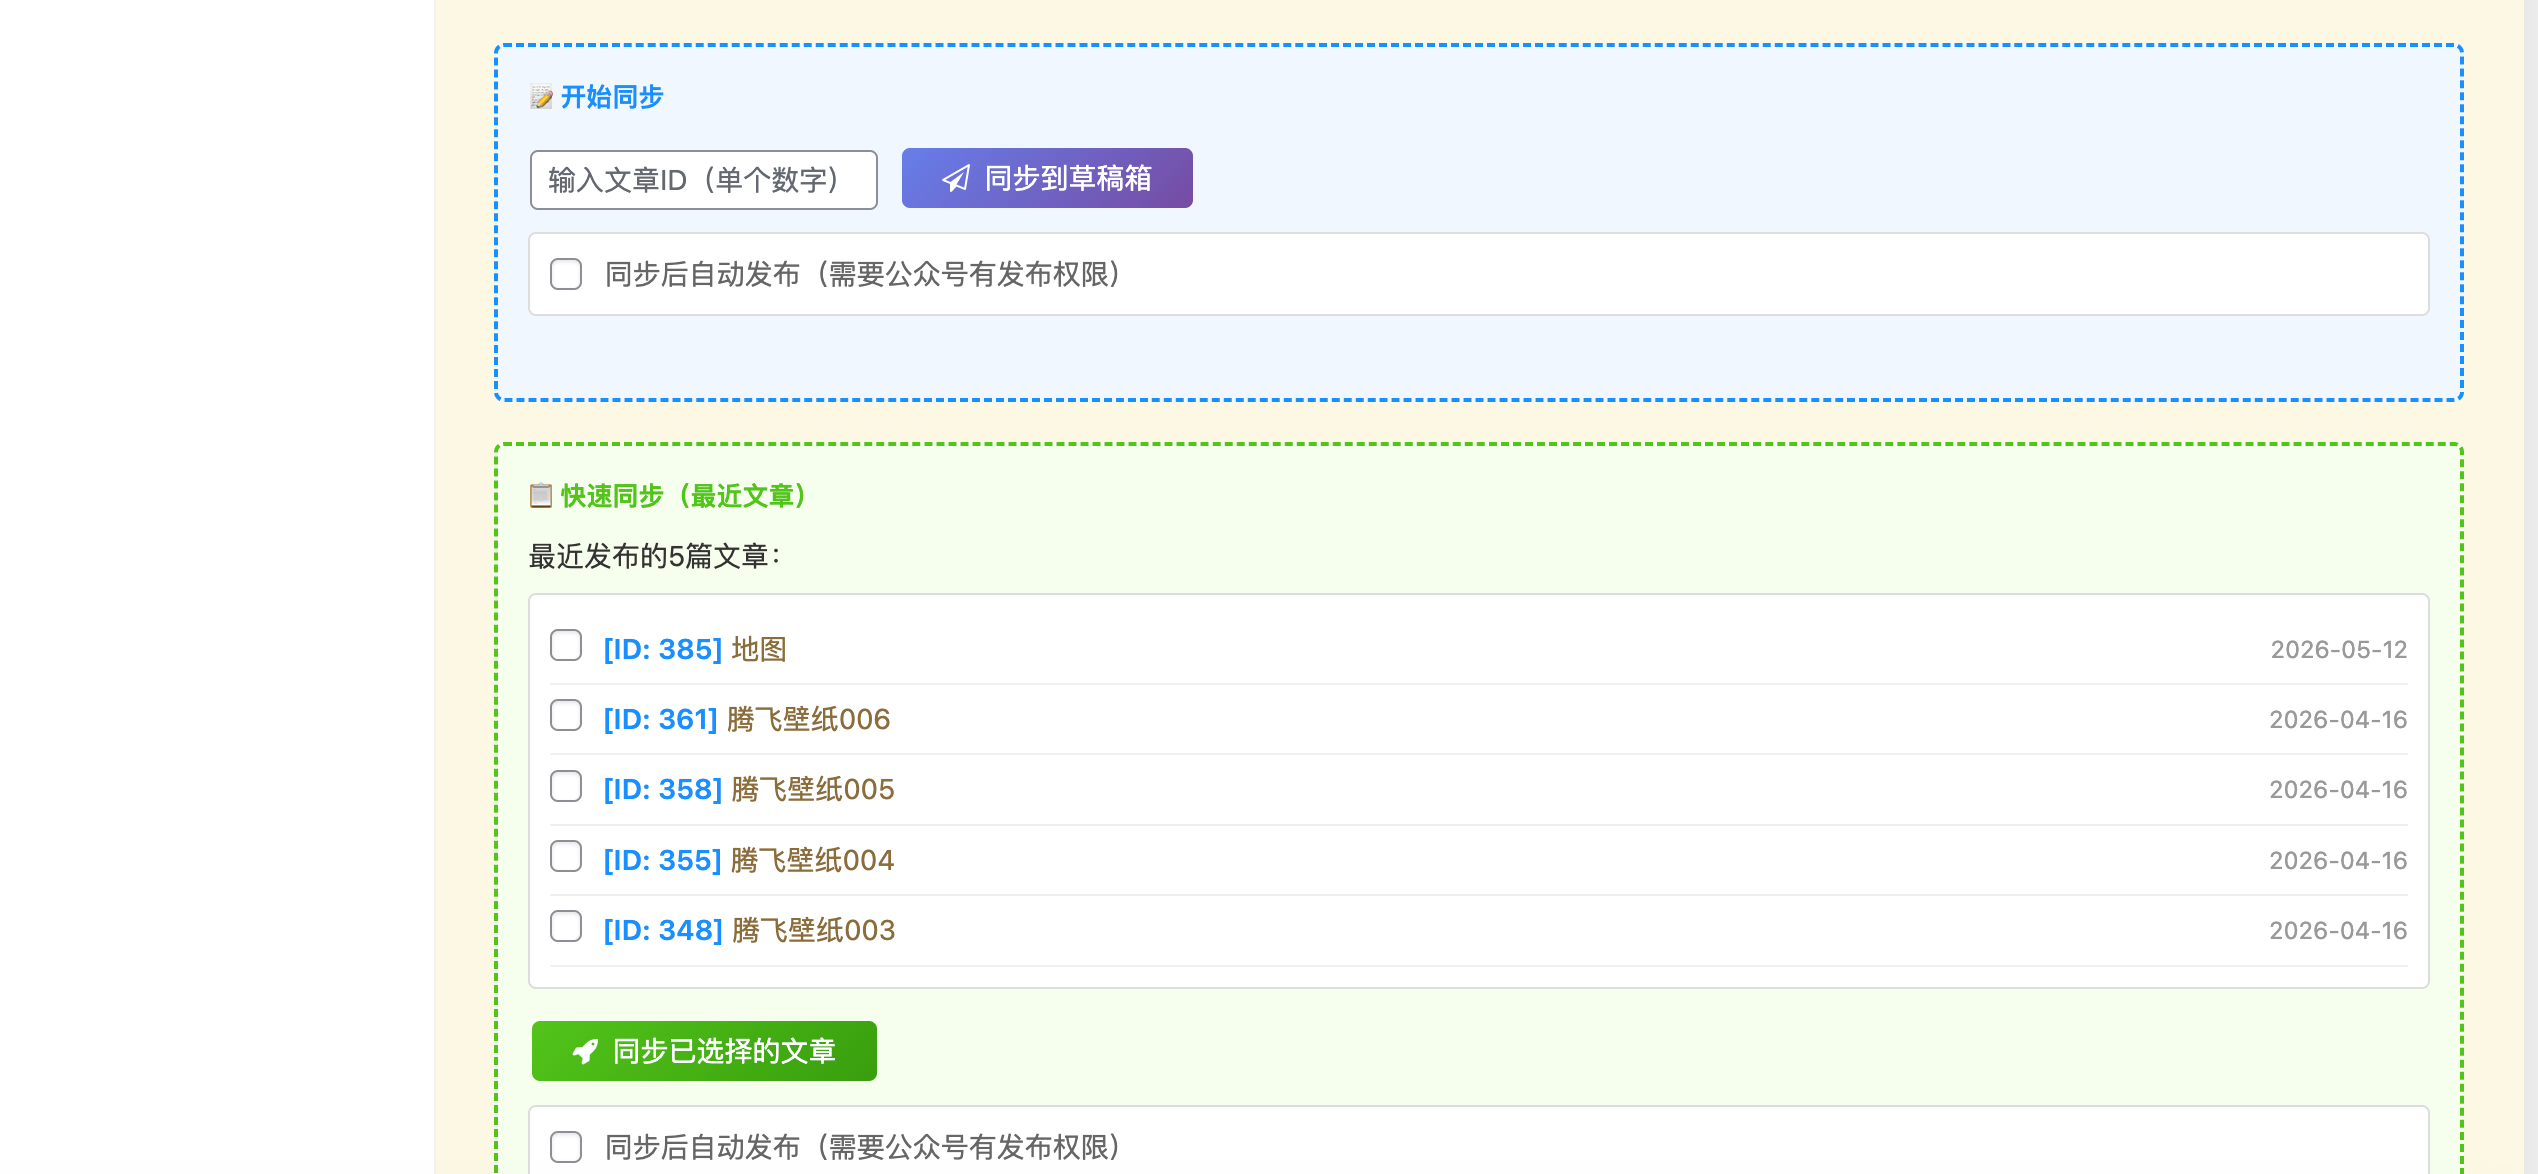
Task: Click the rocket icon on green button
Action: (585, 1051)
